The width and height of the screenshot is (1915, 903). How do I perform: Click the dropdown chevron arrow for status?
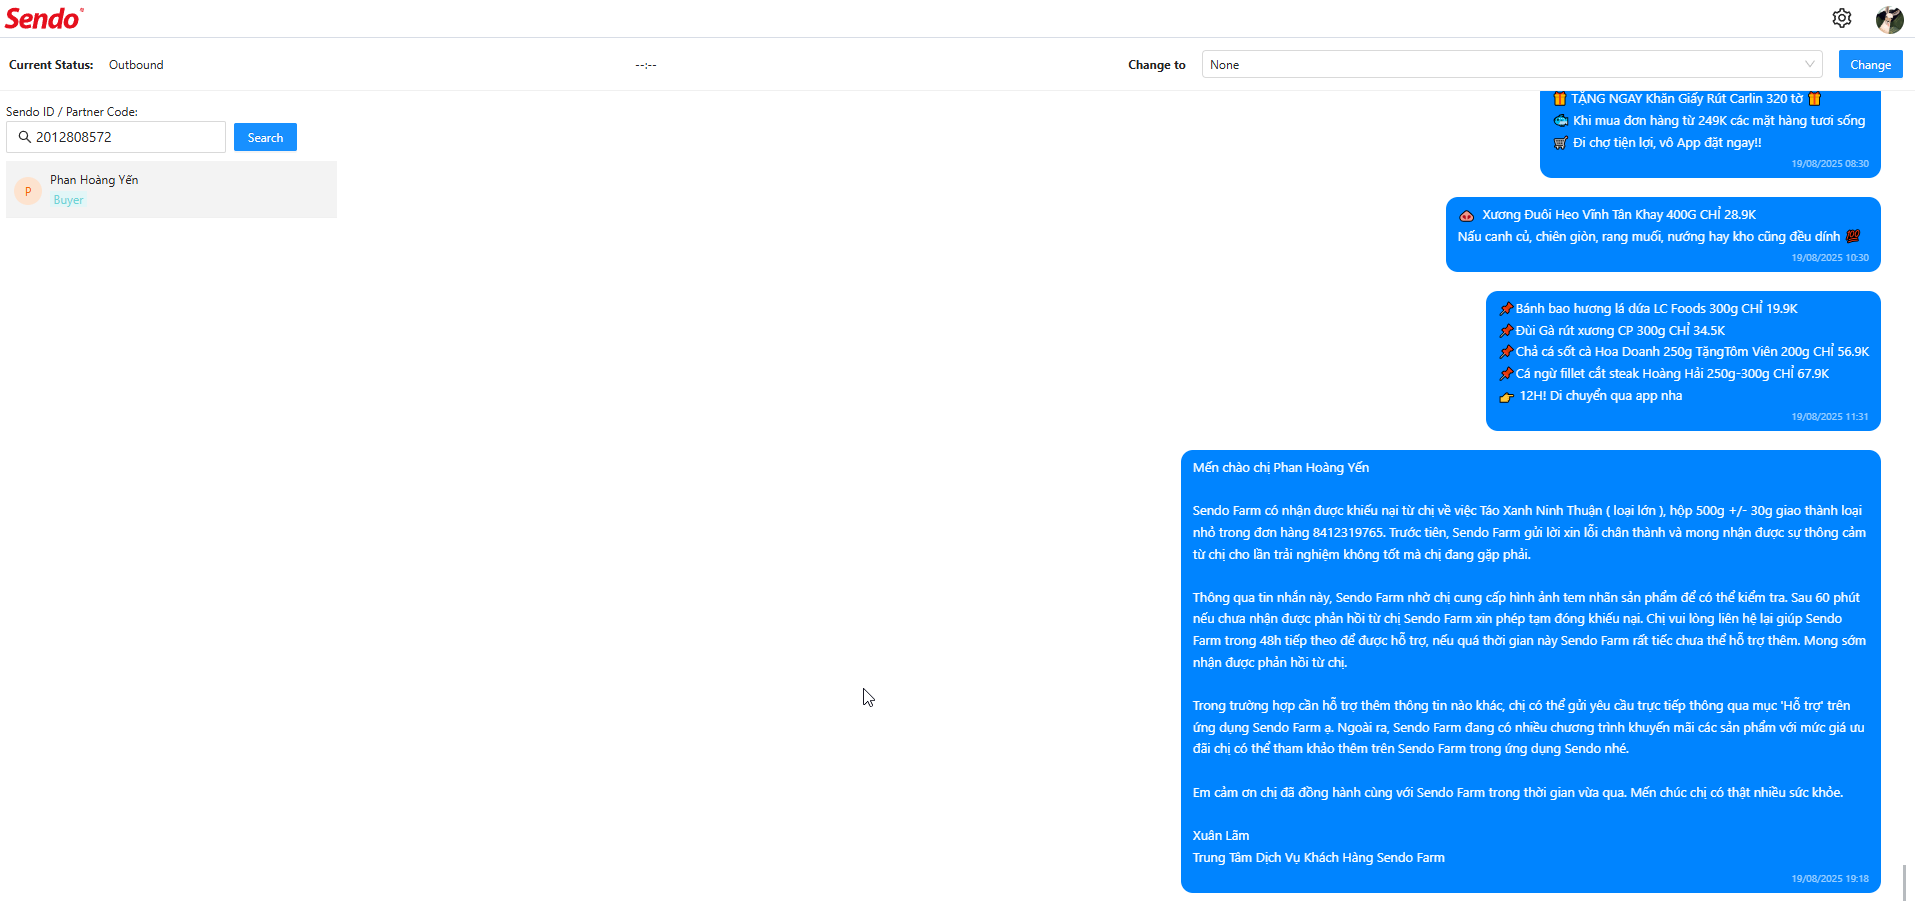[1809, 65]
